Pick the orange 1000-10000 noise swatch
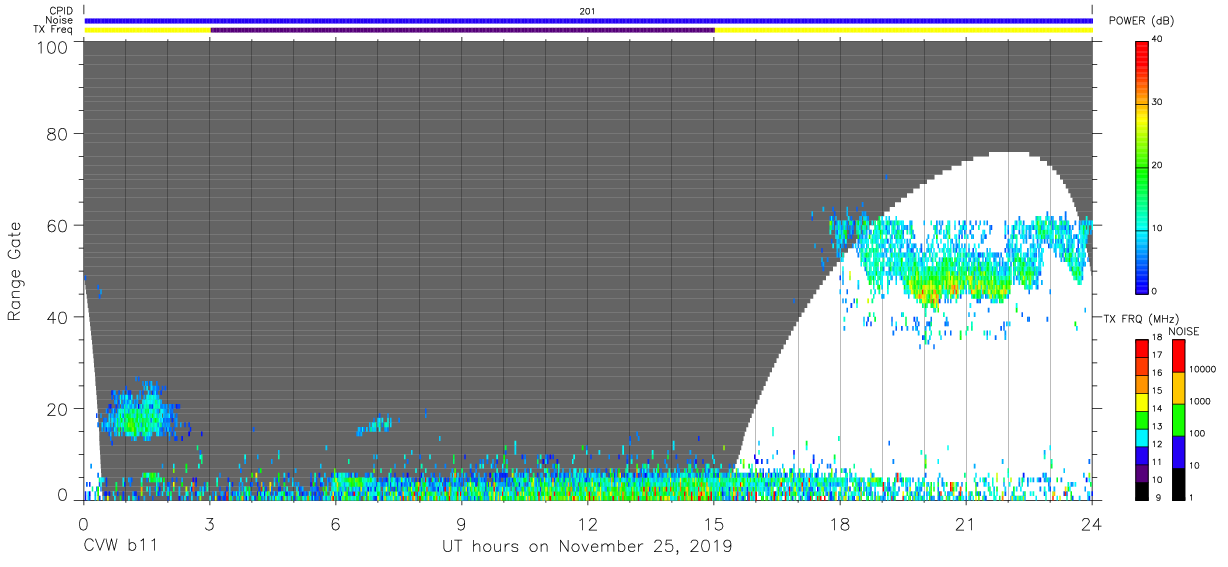The height and width of the screenshot is (567, 1228). coord(1179,387)
